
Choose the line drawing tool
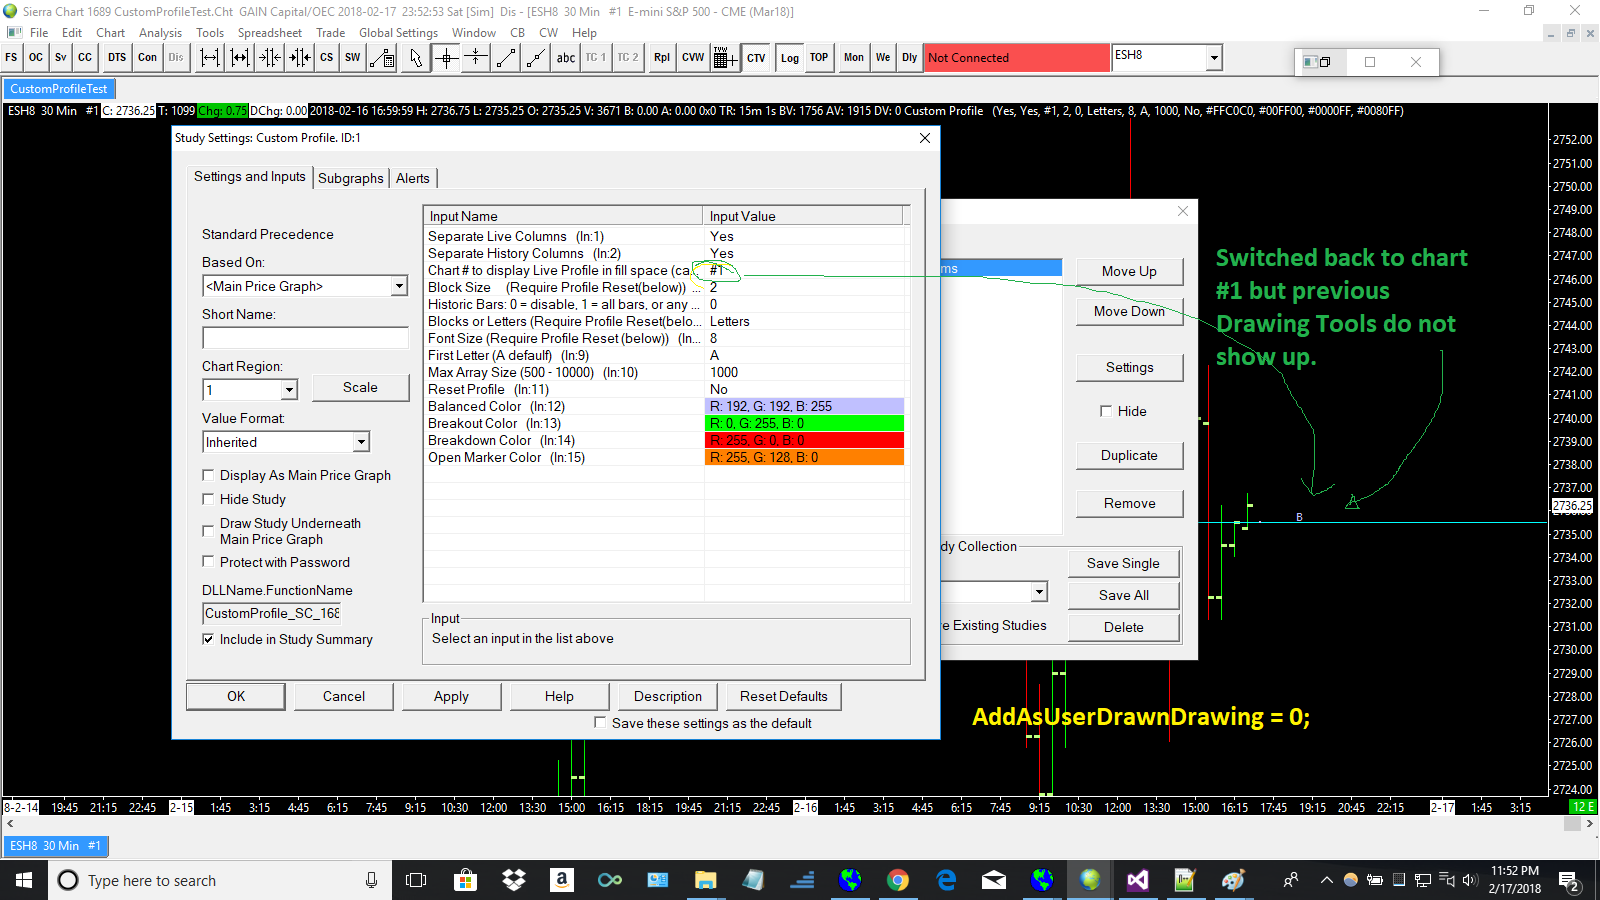(x=506, y=58)
